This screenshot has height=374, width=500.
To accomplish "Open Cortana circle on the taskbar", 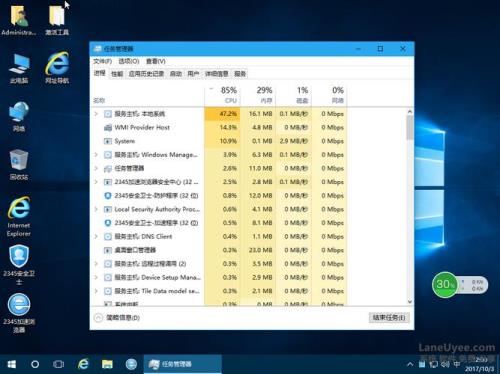I will click(35, 364).
